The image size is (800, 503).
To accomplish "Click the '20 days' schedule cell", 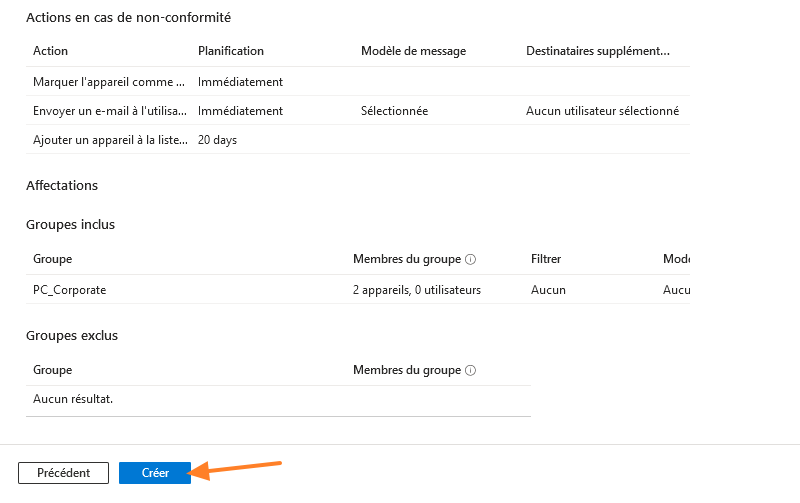I will (x=217, y=140).
